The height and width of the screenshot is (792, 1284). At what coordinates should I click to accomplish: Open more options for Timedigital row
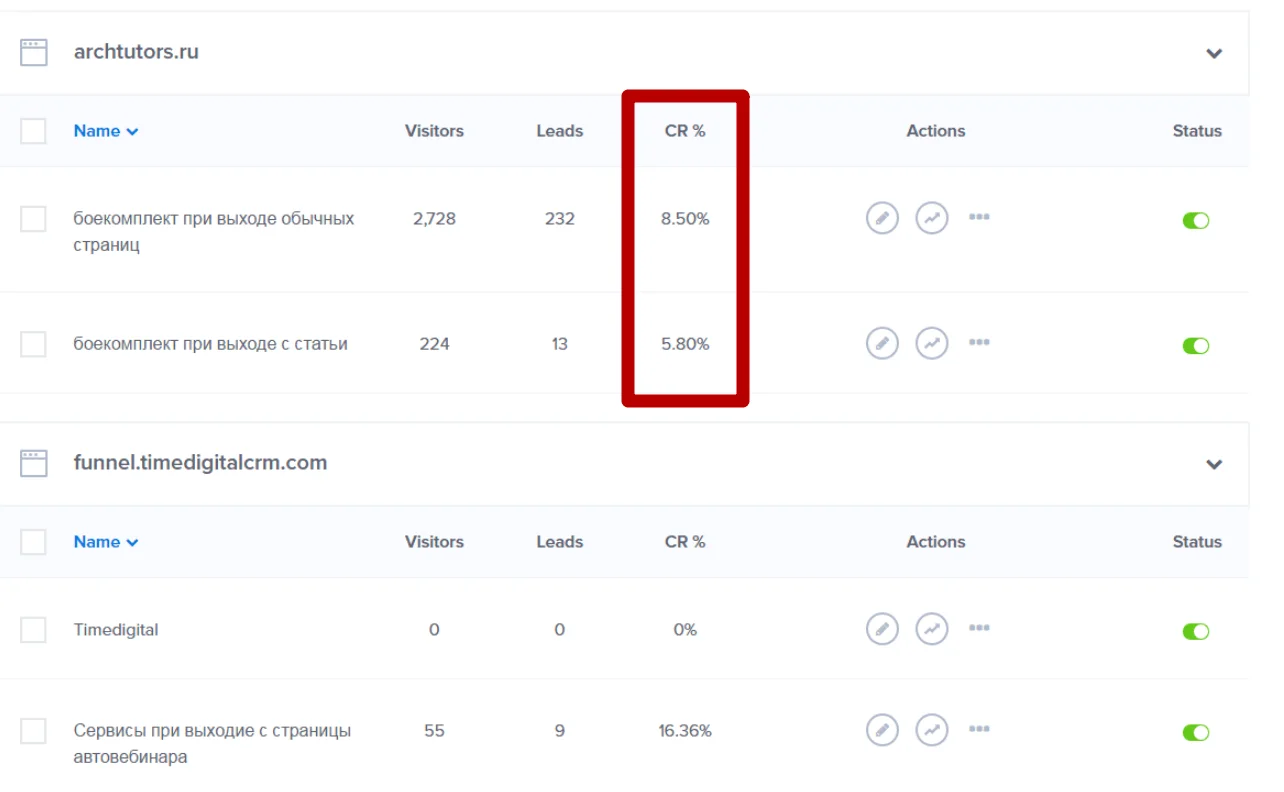click(x=979, y=629)
